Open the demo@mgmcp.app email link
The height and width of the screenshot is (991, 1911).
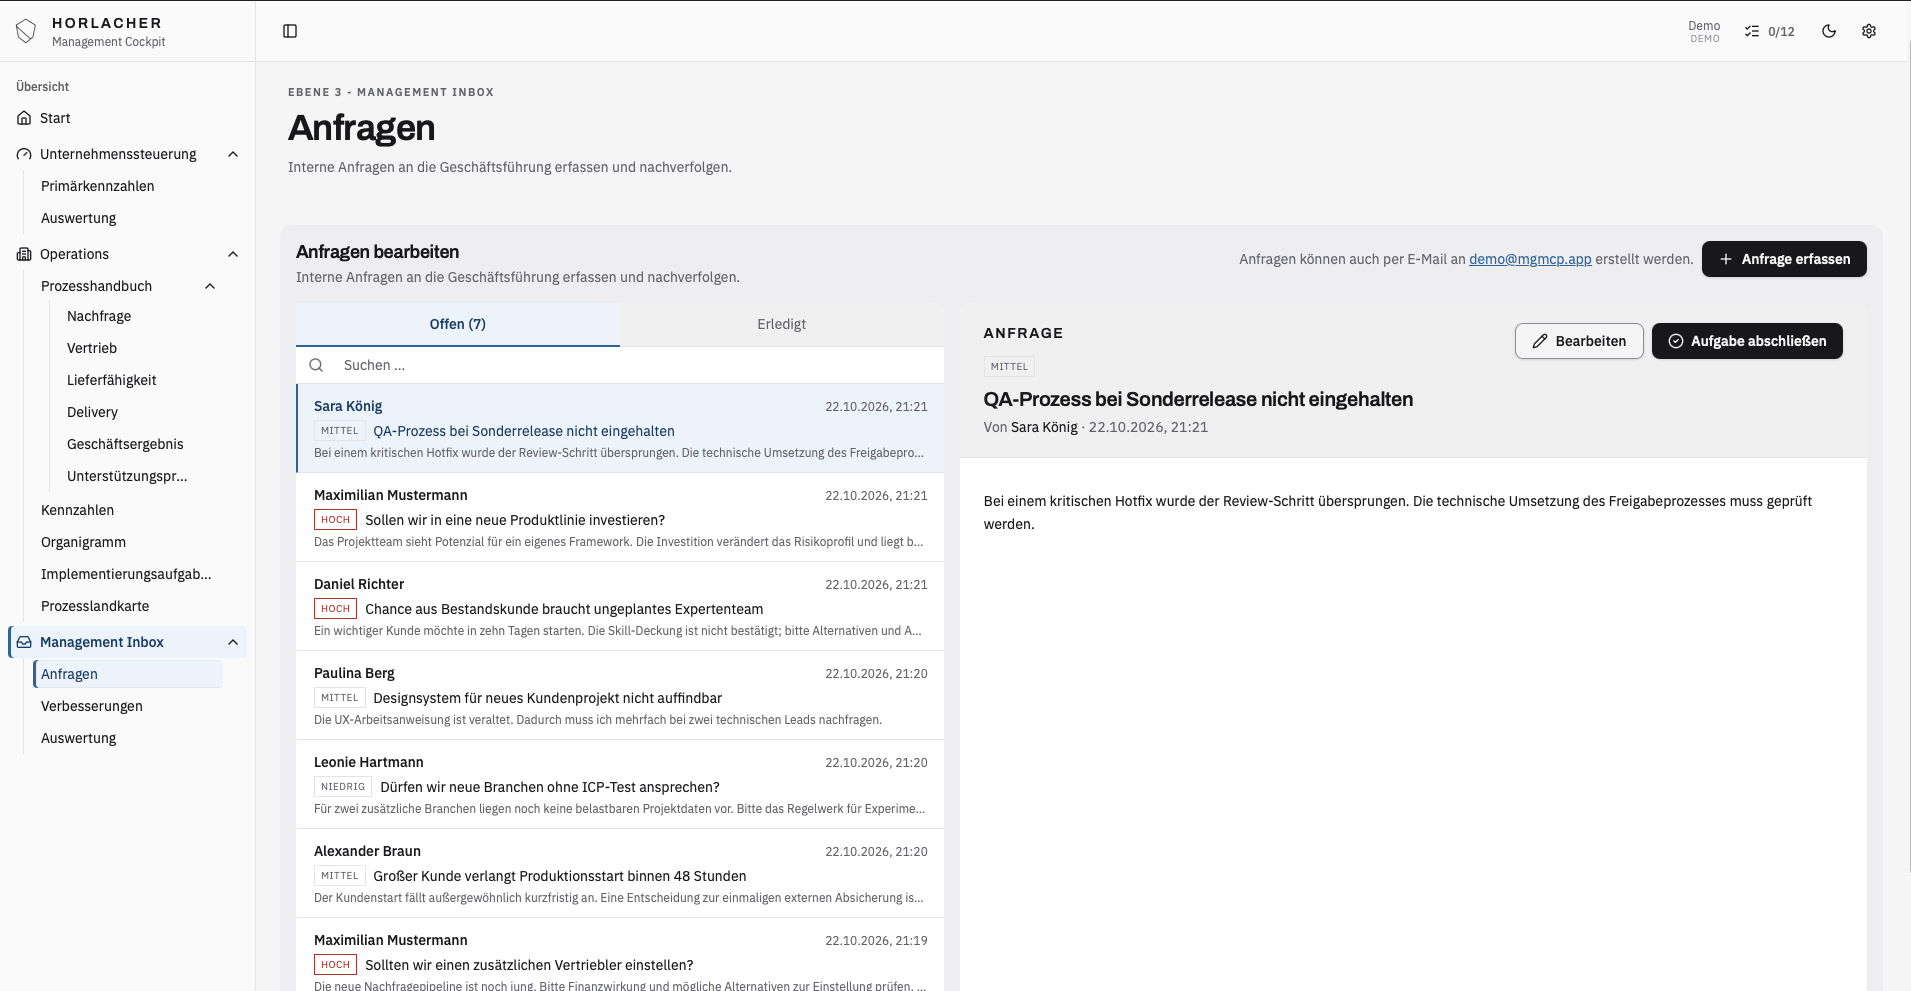[1530, 259]
